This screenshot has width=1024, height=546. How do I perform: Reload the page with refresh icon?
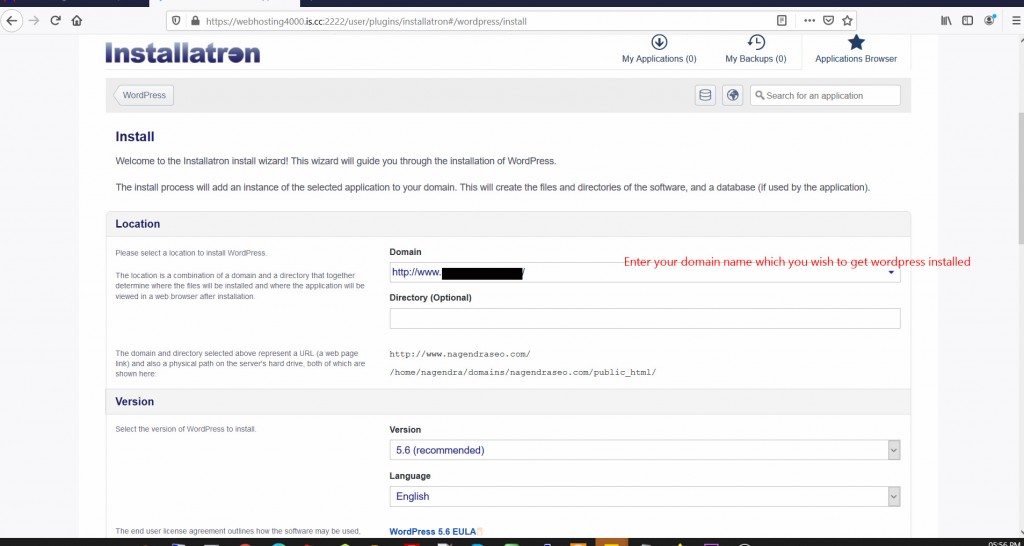point(56,20)
